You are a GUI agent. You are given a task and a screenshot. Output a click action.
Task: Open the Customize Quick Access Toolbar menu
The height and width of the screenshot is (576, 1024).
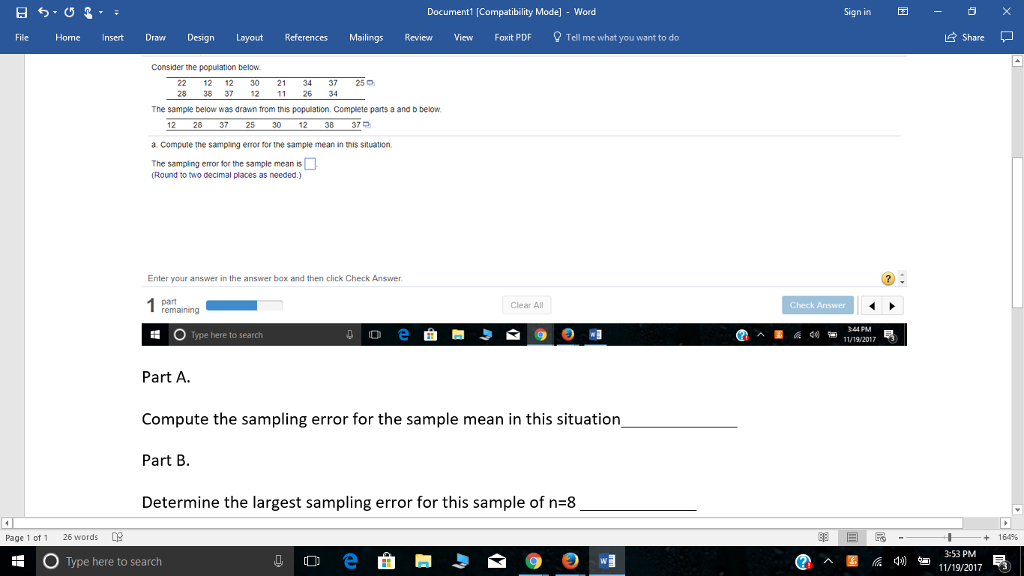(x=117, y=9)
